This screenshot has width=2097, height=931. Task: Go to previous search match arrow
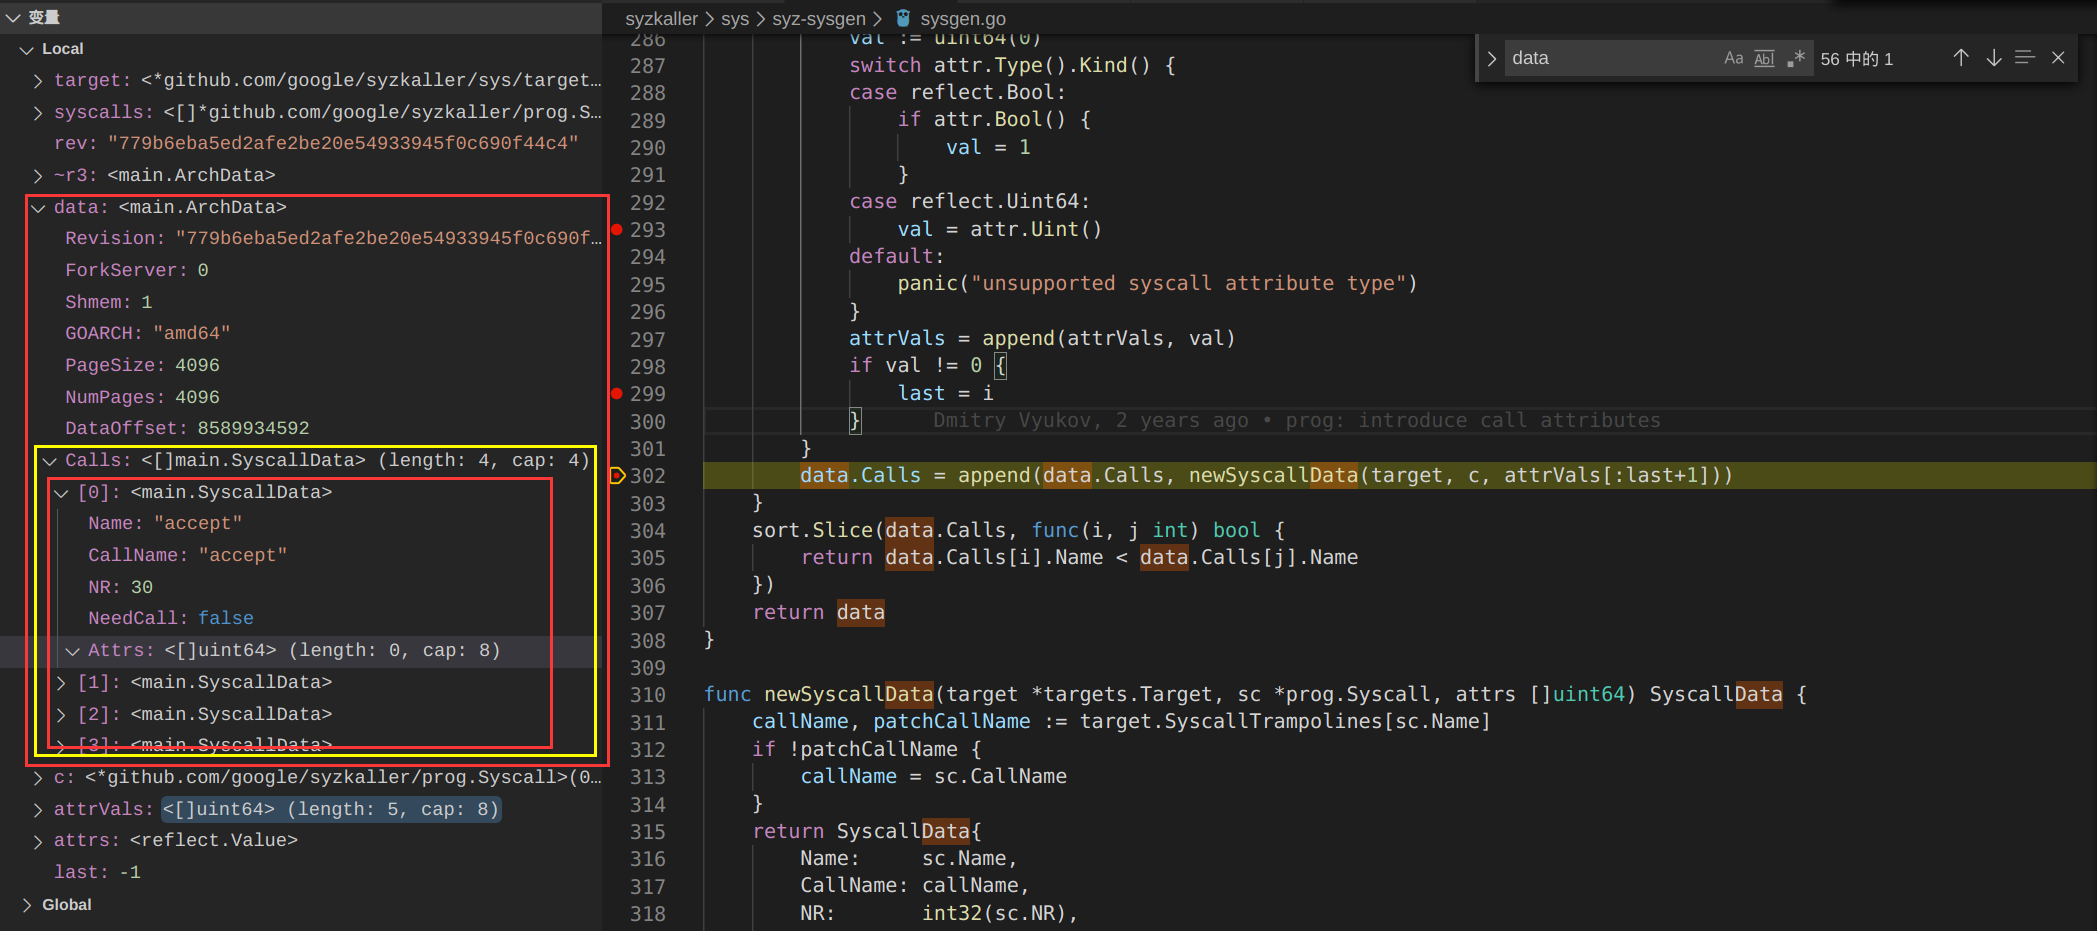click(x=1961, y=58)
